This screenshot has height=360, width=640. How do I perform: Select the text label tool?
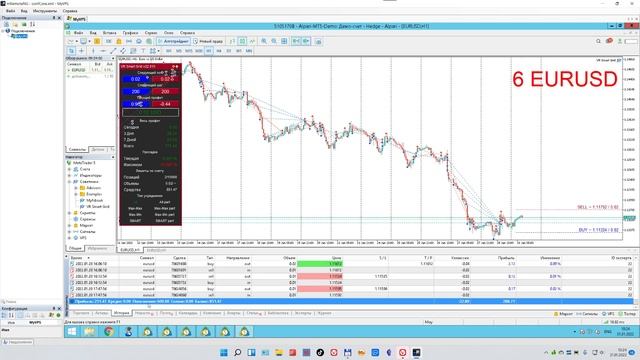click(143, 51)
